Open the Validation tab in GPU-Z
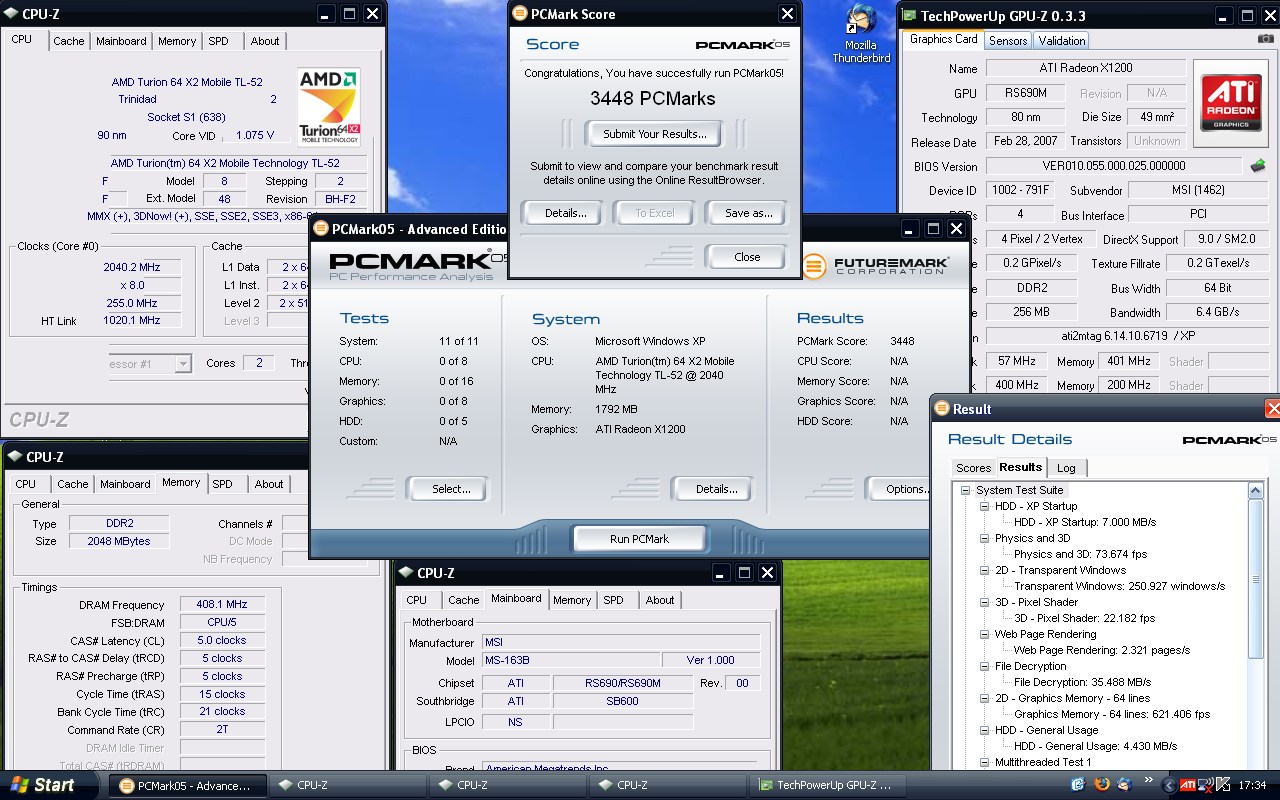Screen dimensions: 1280x800 point(1061,41)
